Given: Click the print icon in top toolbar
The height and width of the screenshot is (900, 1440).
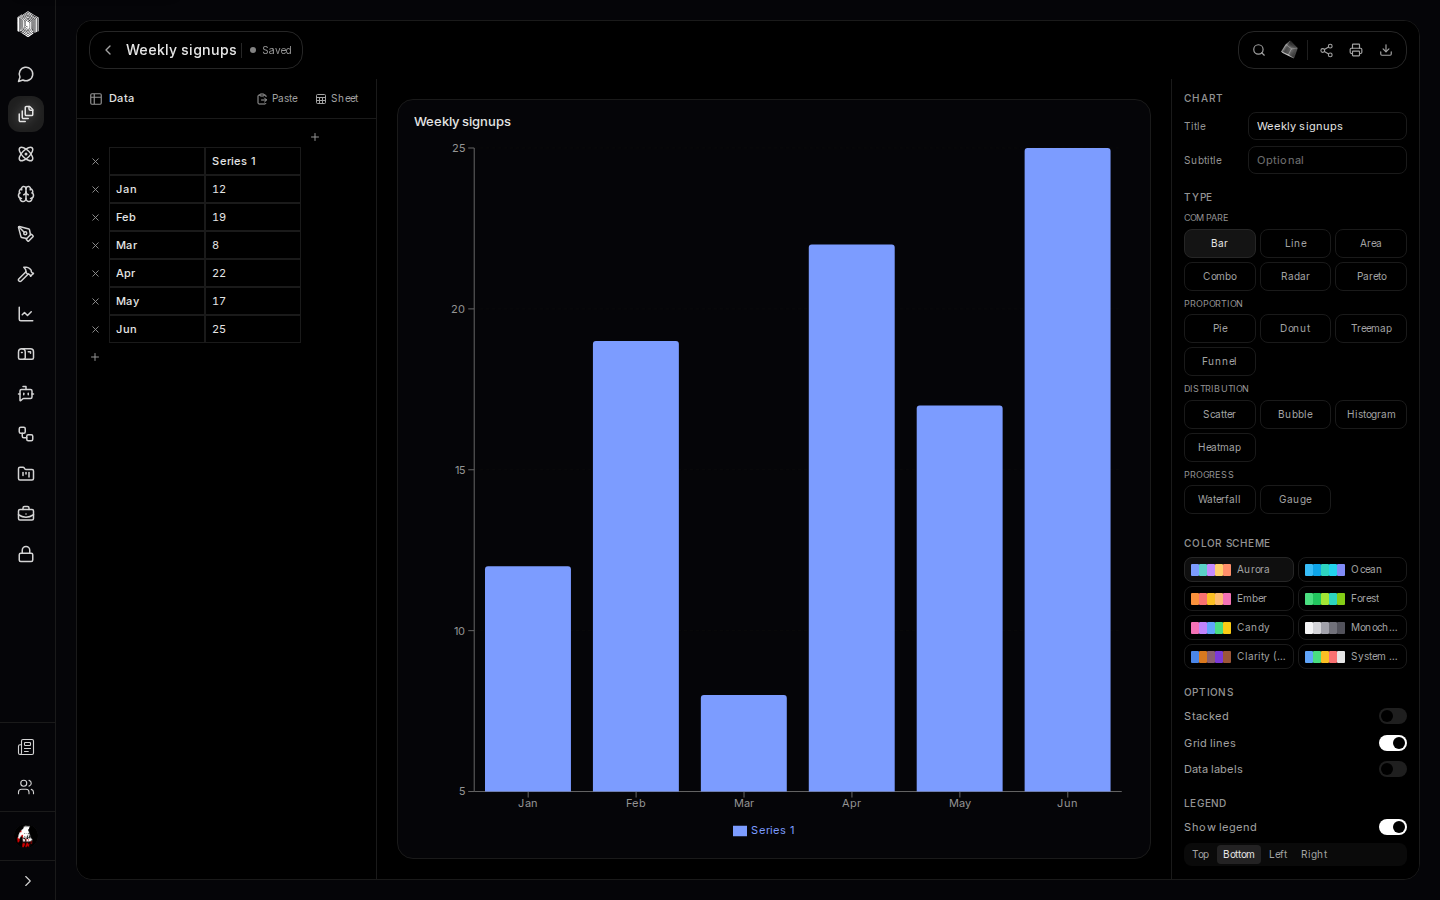Looking at the screenshot, I should (1356, 50).
